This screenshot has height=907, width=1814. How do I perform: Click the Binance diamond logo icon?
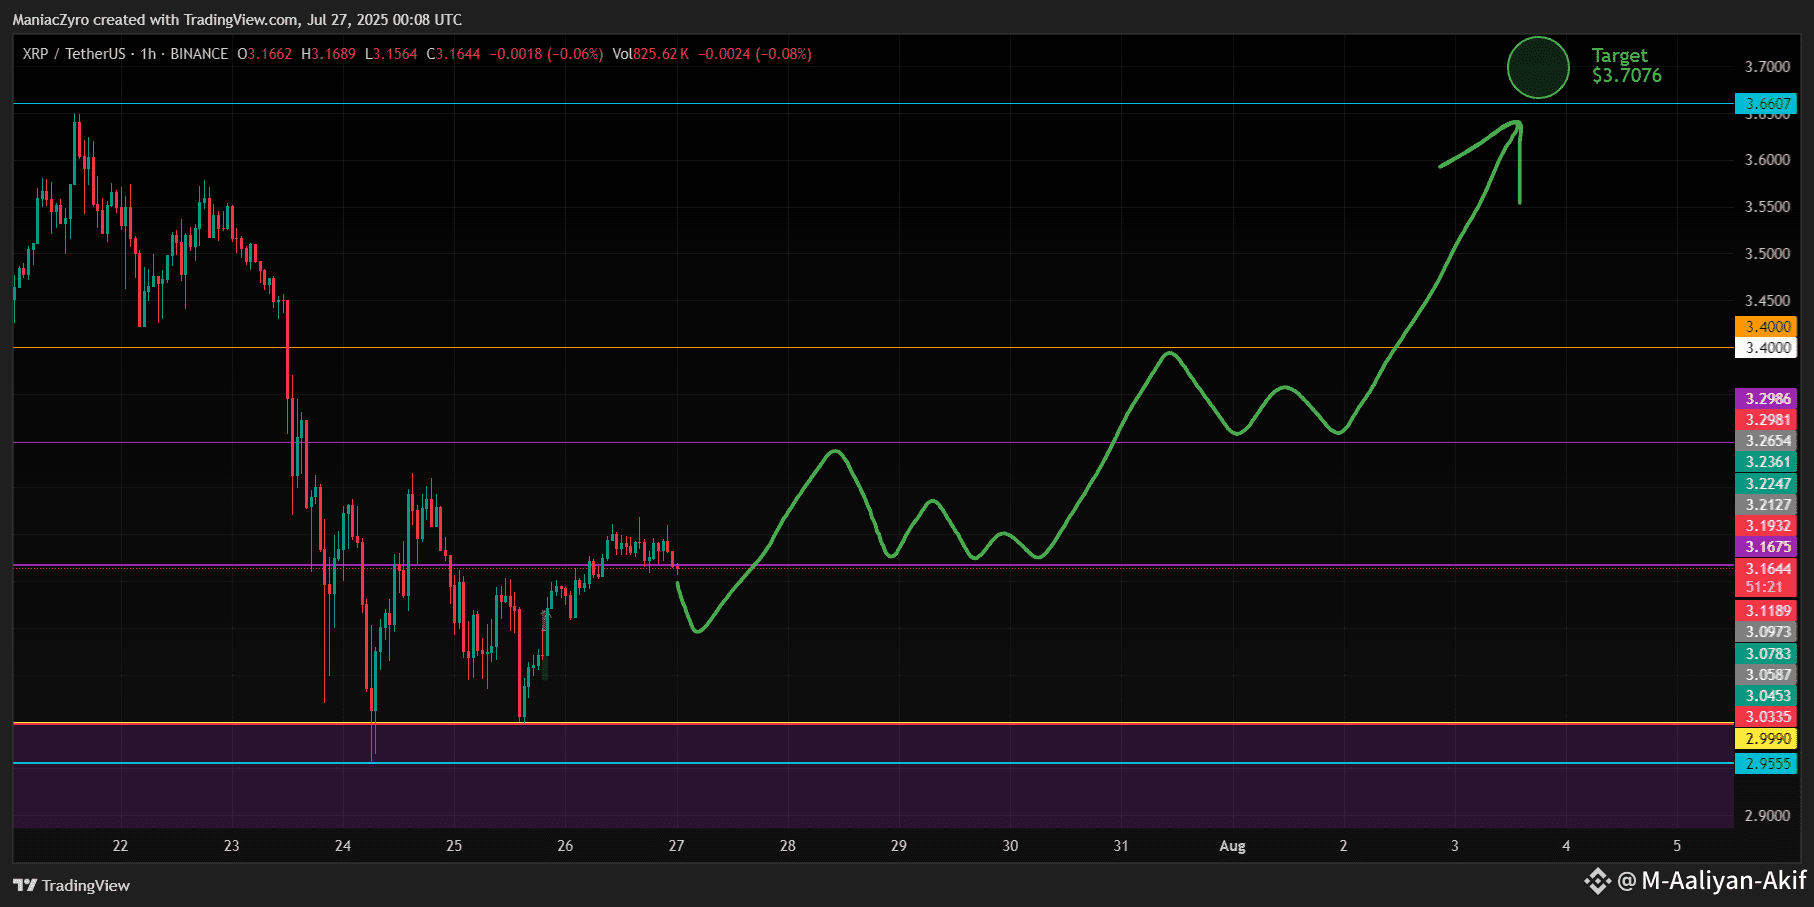[x=1597, y=881]
